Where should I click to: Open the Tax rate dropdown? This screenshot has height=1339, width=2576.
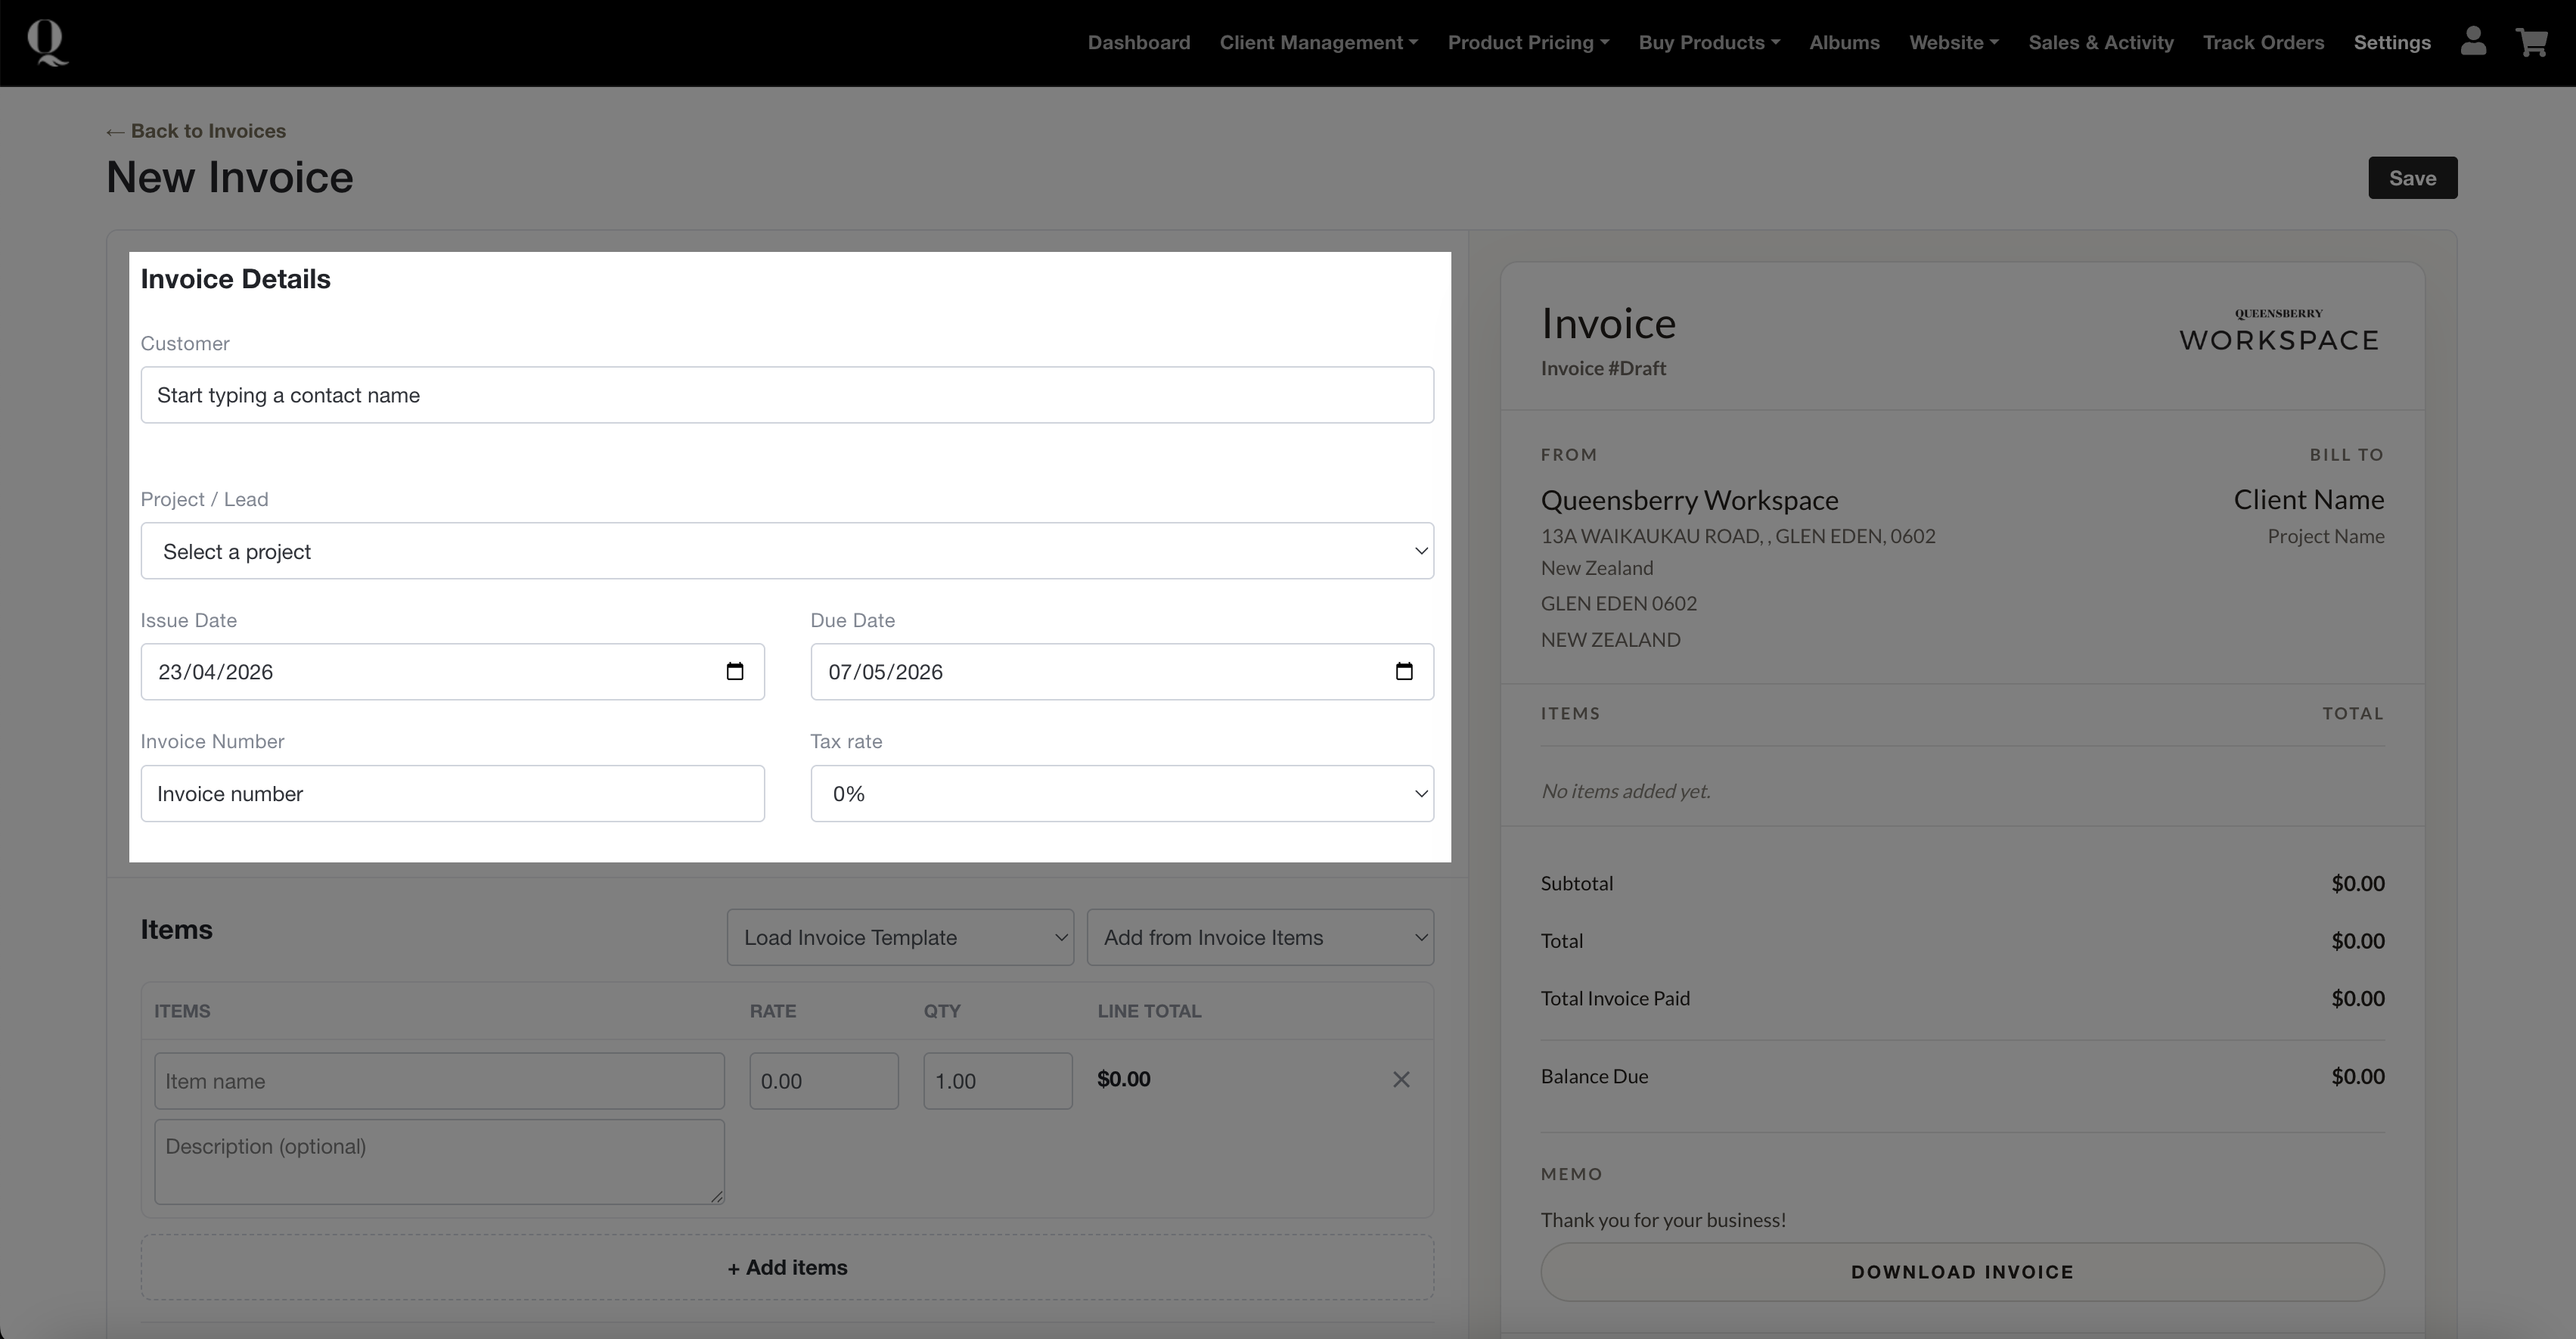[1121, 794]
